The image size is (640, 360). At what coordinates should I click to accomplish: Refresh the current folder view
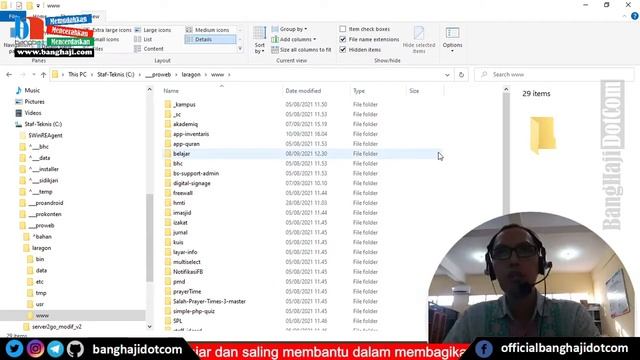click(461, 75)
